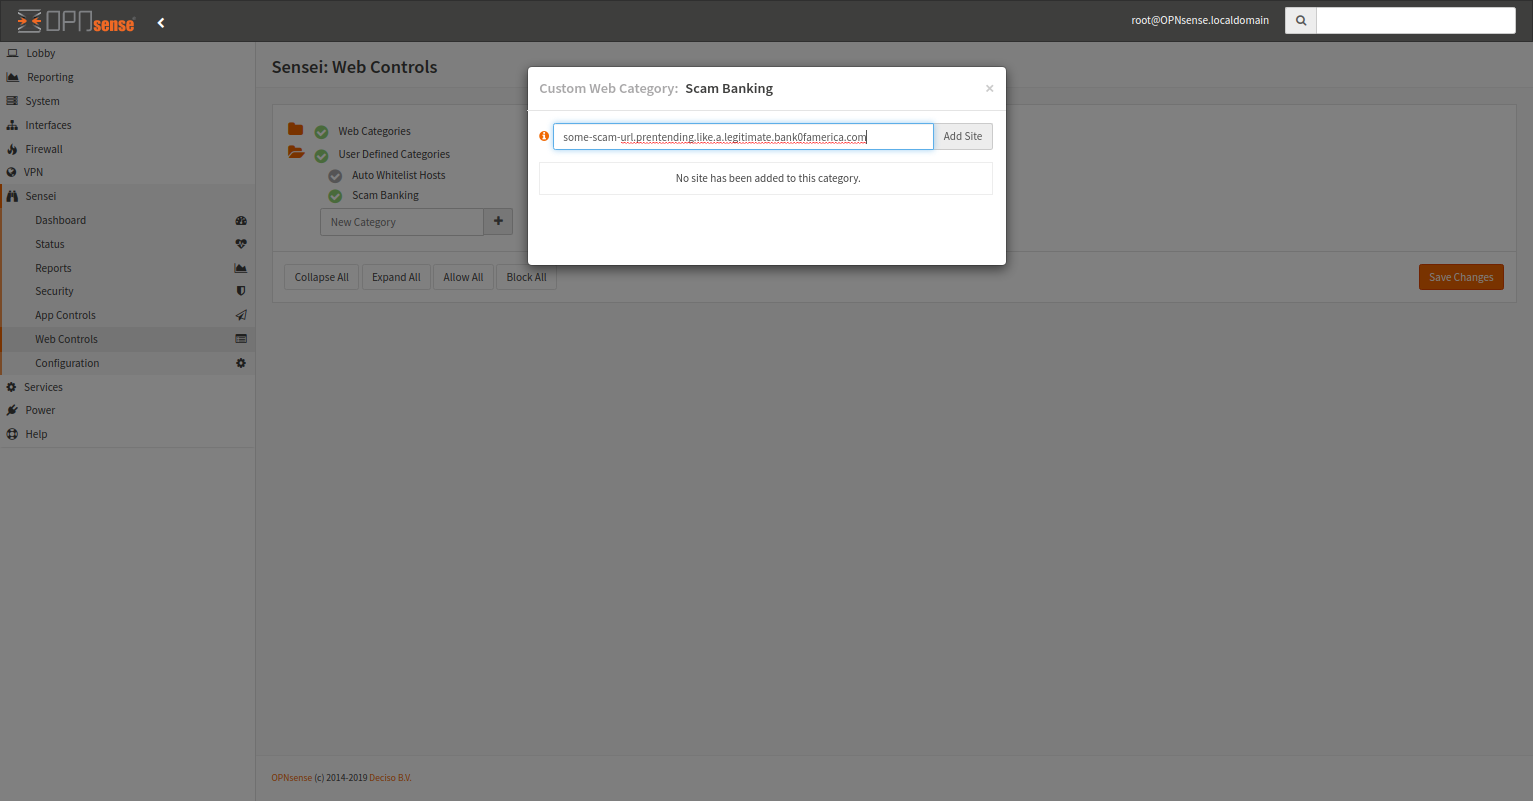
Task: Click the search magnifier icon
Action: (x=1299, y=19)
